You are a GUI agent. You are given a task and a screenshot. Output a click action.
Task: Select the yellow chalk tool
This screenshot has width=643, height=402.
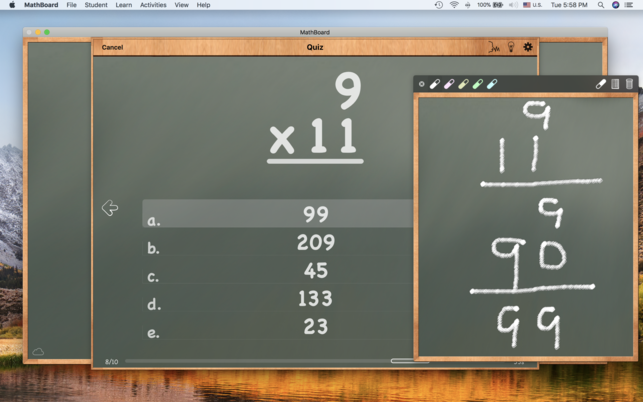463,84
